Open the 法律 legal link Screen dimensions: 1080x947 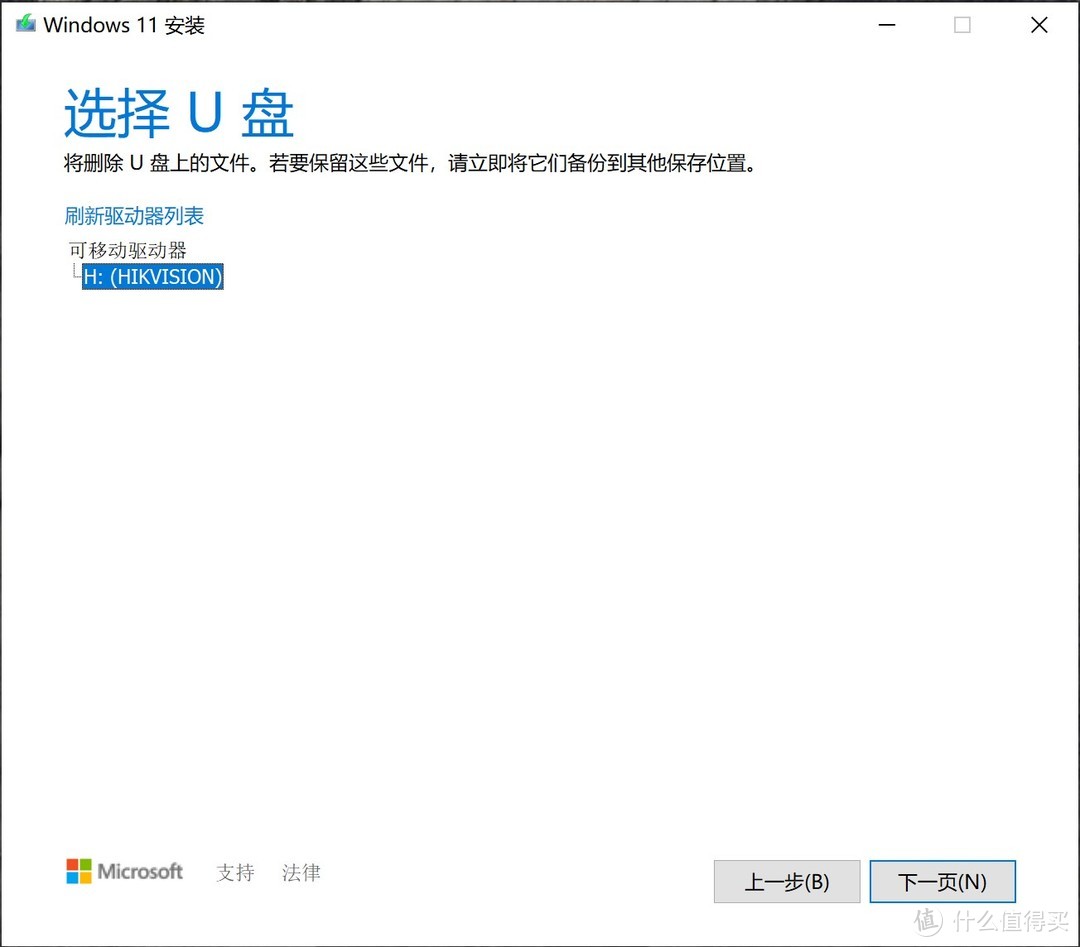pos(301,873)
